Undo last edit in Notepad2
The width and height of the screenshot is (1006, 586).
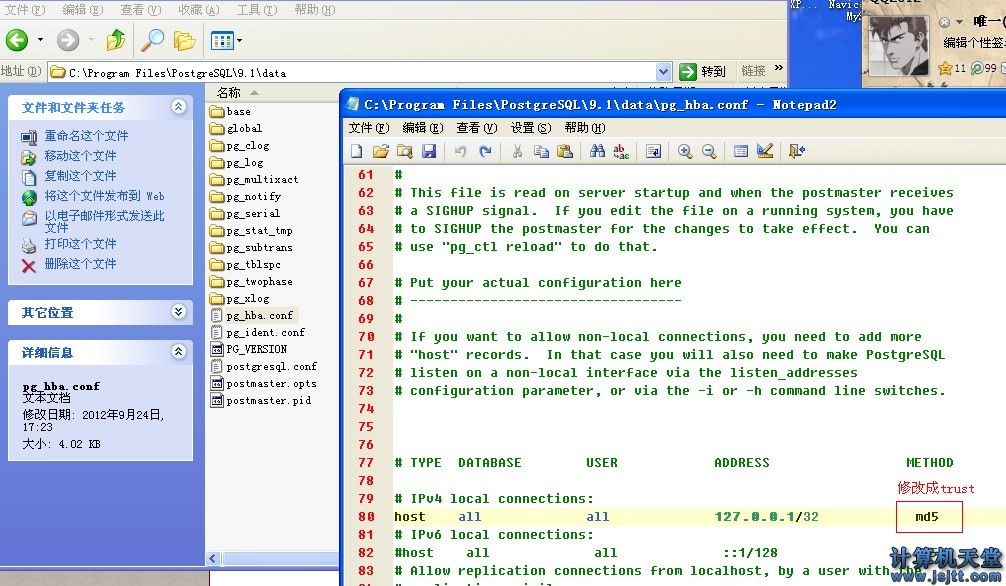[x=460, y=151]
